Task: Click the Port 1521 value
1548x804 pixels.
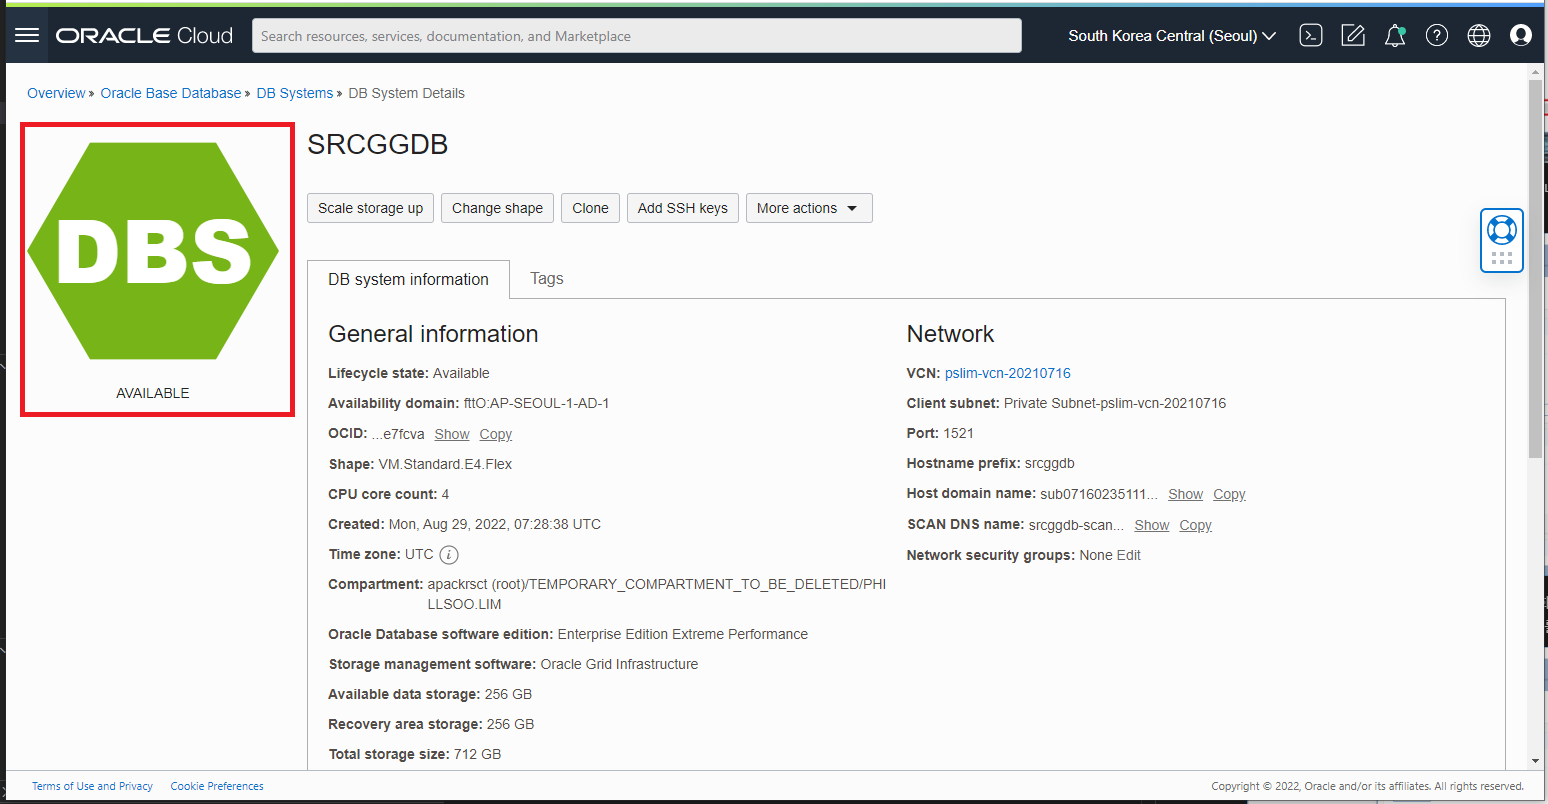Action: pos(959,433)
